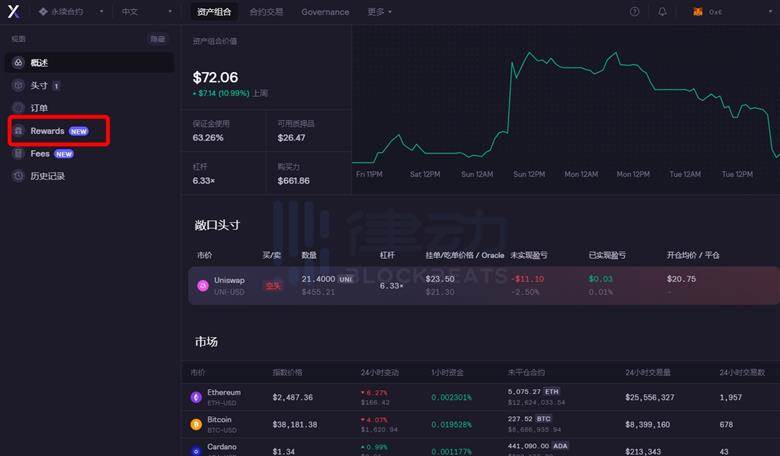Click the Rewards sidebar icon
The width and height of the screenshot is (780, 456).
[x=18, y=131]
